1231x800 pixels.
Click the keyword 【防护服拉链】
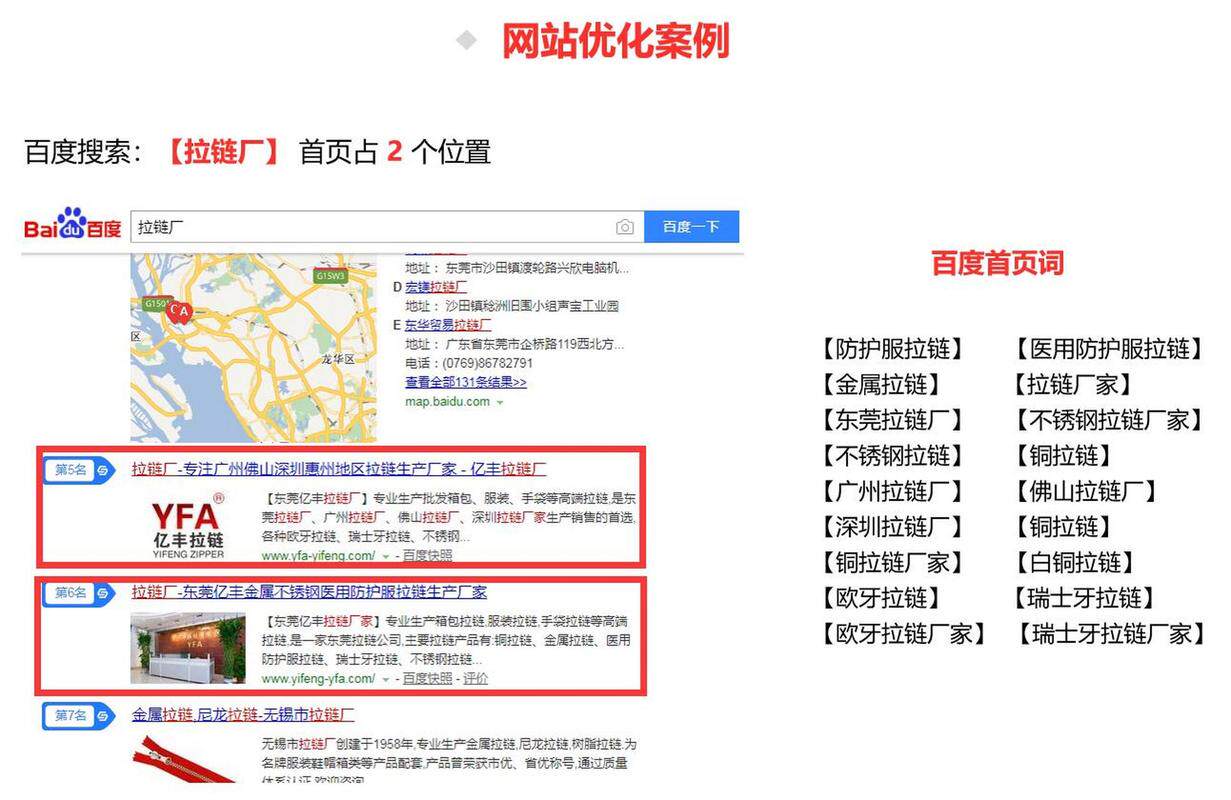coord(893,349)
